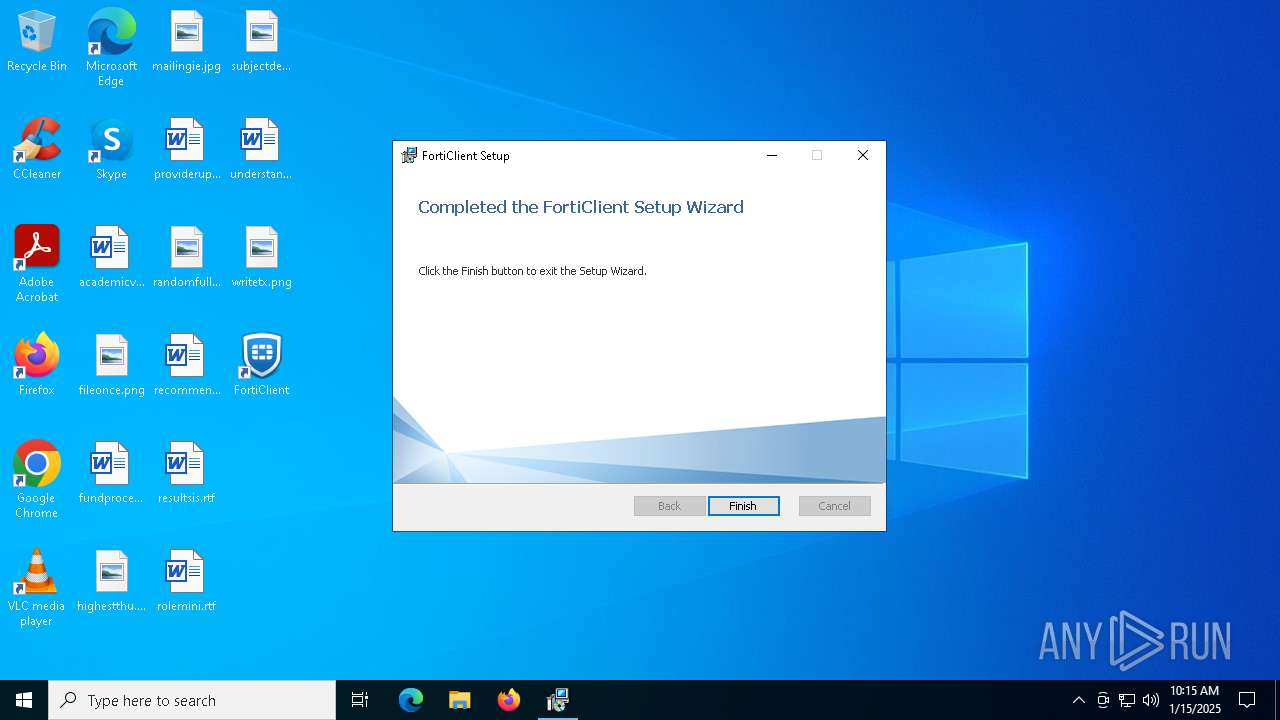Select the FortiClient desktop shortcut

pyautogui.click(x=261, y=366)
